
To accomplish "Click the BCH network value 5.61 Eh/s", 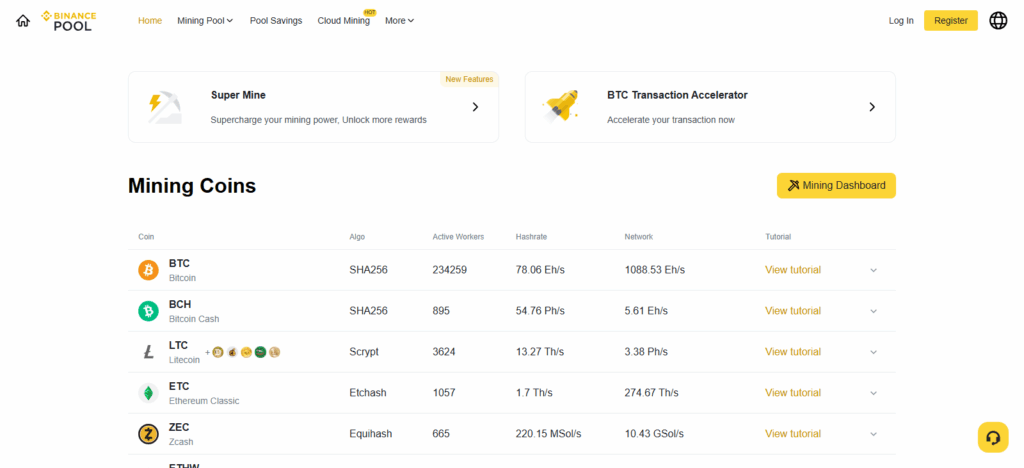I will click(x=646, y=311).
